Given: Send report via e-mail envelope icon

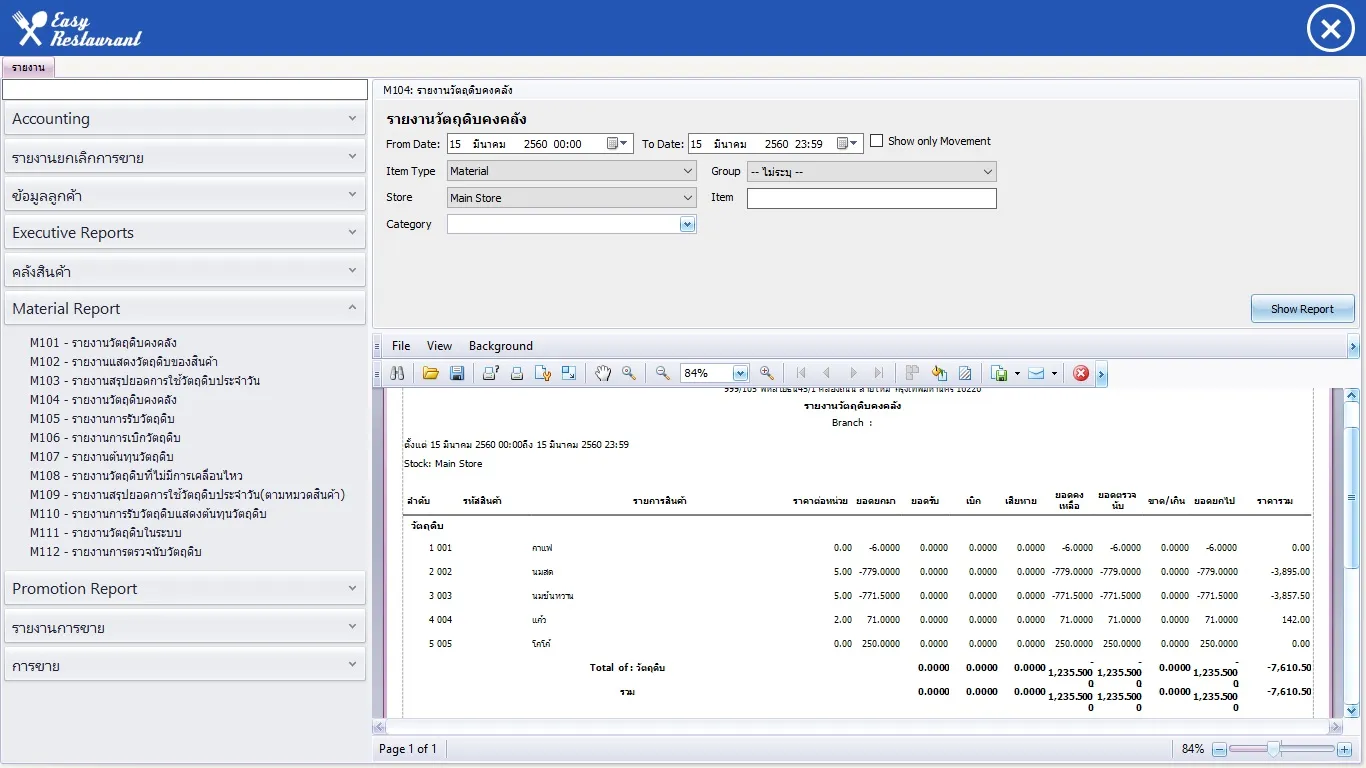Looking at the screenshot, I should pos(1036,373).
